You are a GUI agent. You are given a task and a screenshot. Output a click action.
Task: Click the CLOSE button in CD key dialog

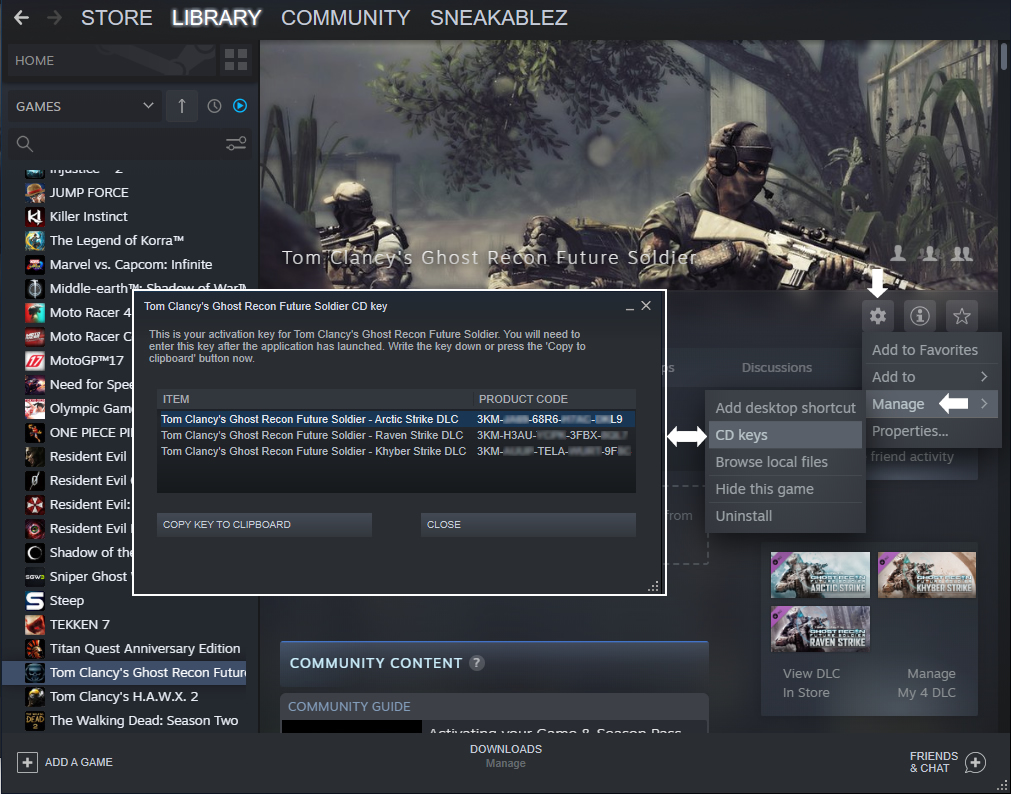(x=528, y=524)
